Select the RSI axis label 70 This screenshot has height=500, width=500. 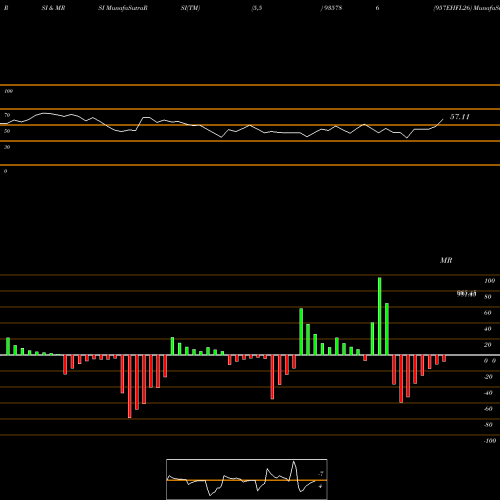(7, 115)
